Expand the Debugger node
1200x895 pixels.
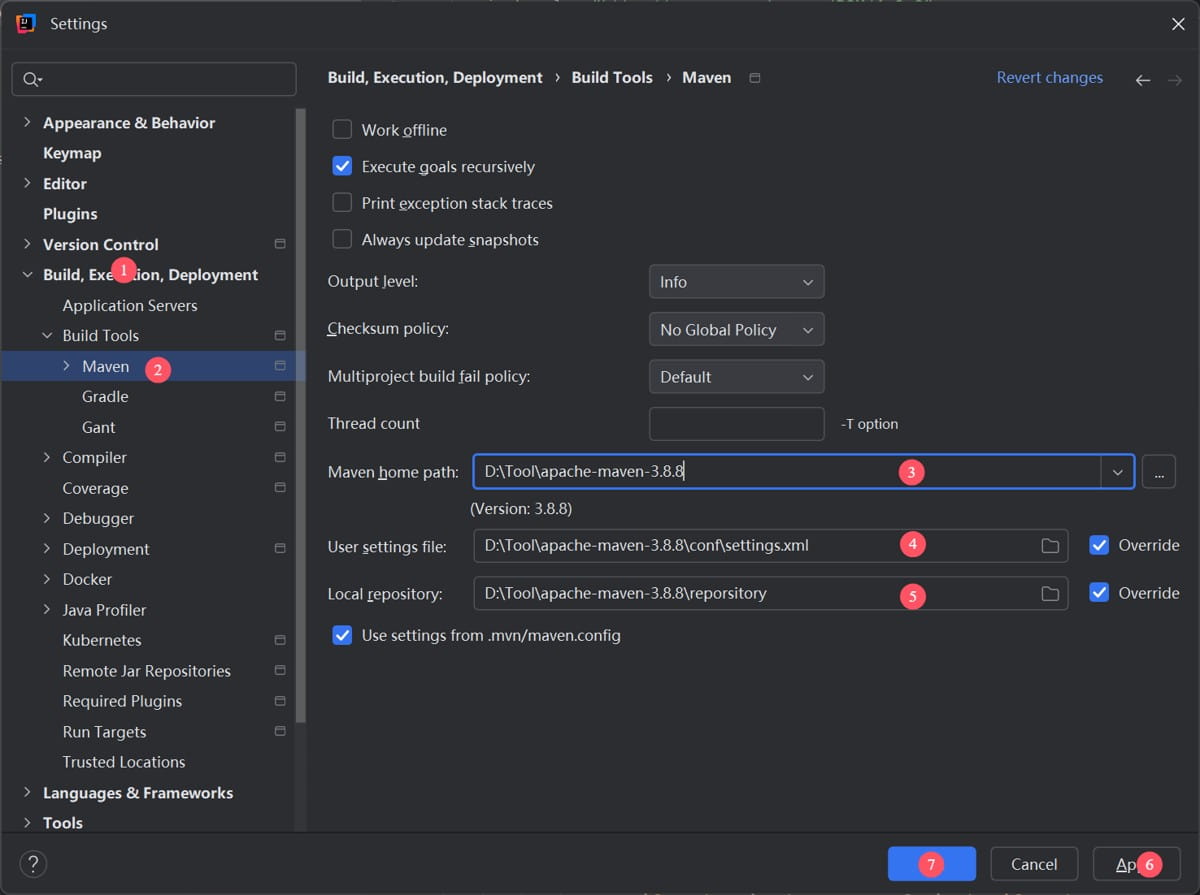click(x=47, y=519)
